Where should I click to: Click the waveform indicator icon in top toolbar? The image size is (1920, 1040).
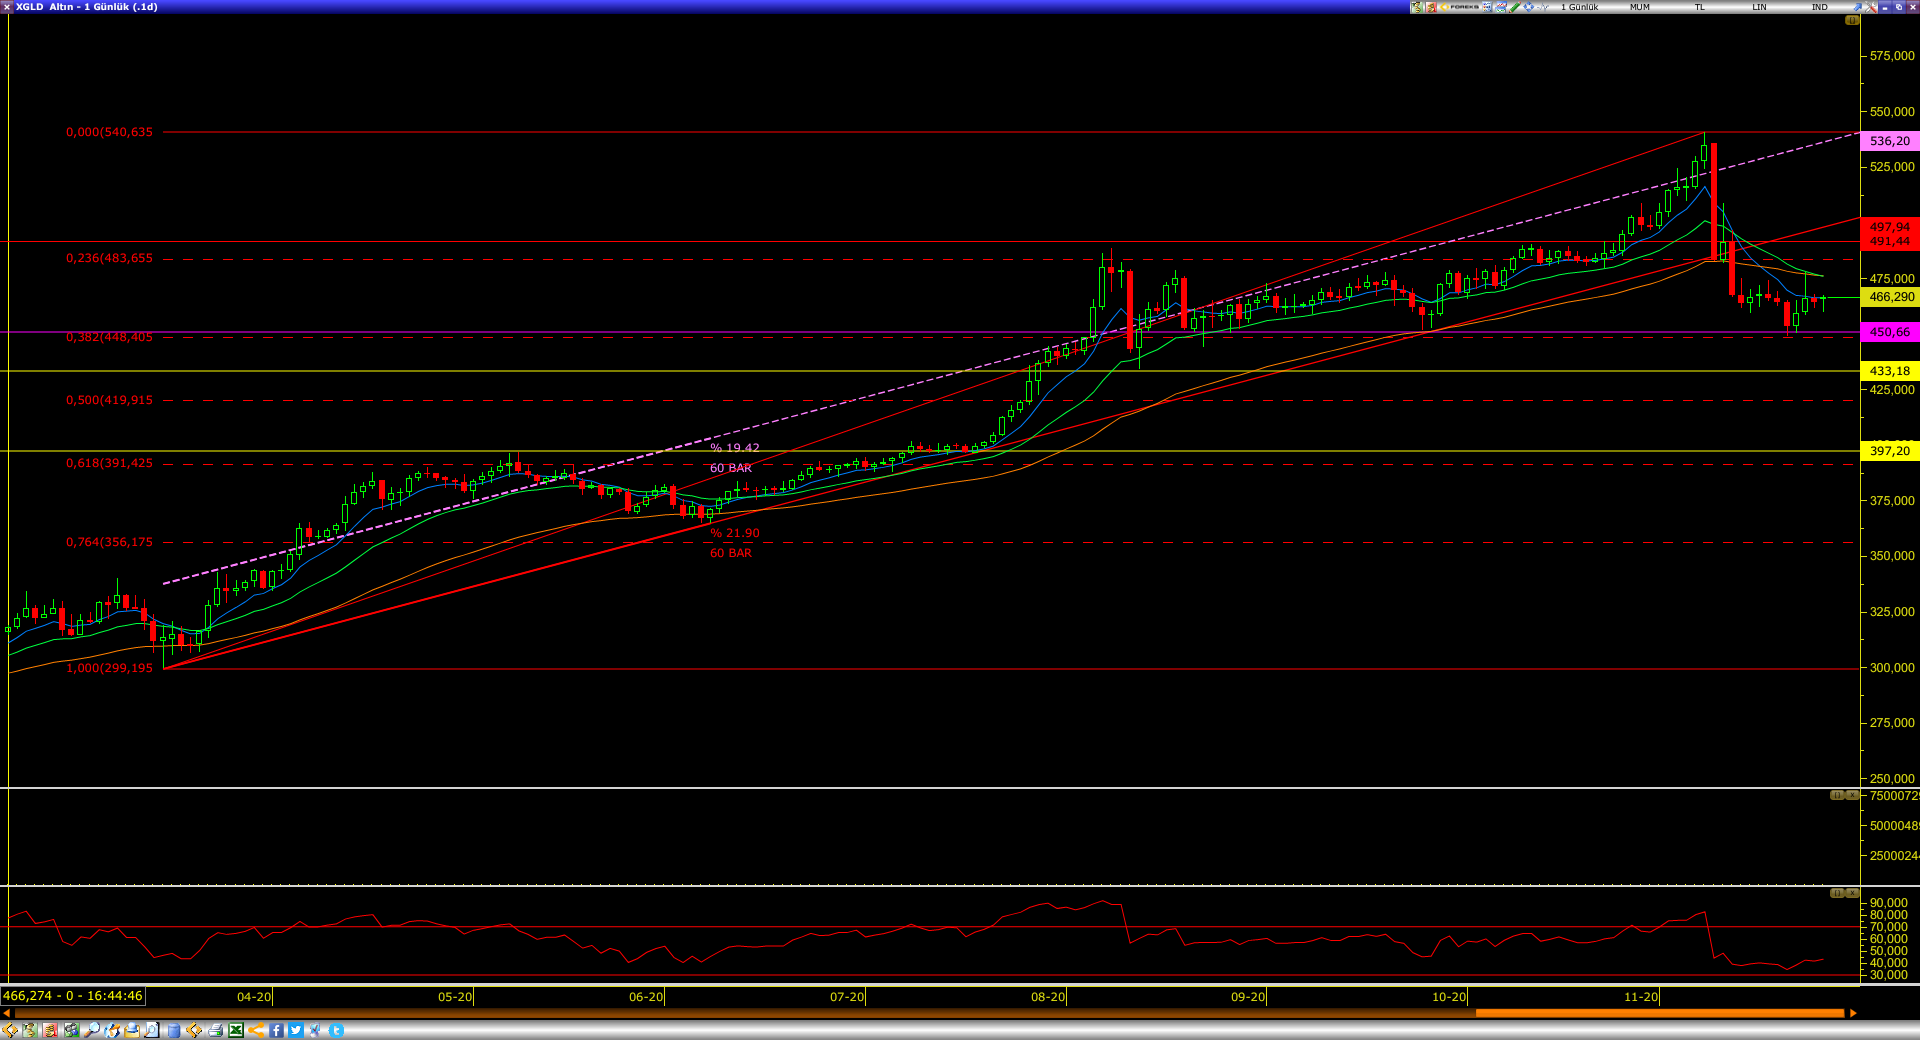coord(1543,7)
